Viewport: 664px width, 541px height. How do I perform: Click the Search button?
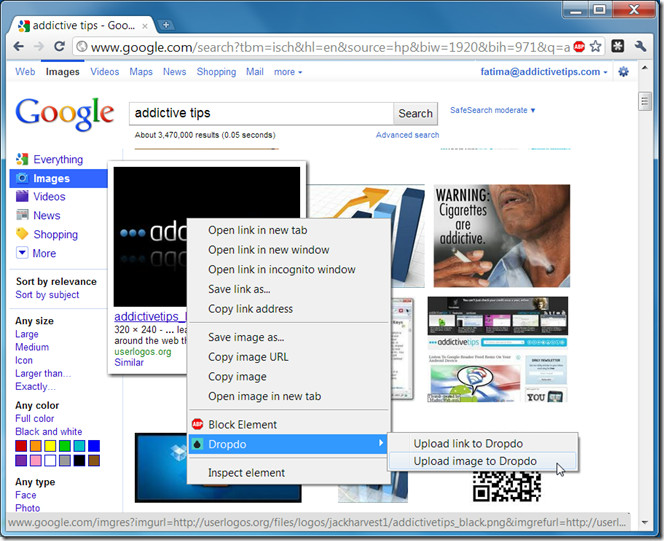pyautogui.click(x=415, y=113)
